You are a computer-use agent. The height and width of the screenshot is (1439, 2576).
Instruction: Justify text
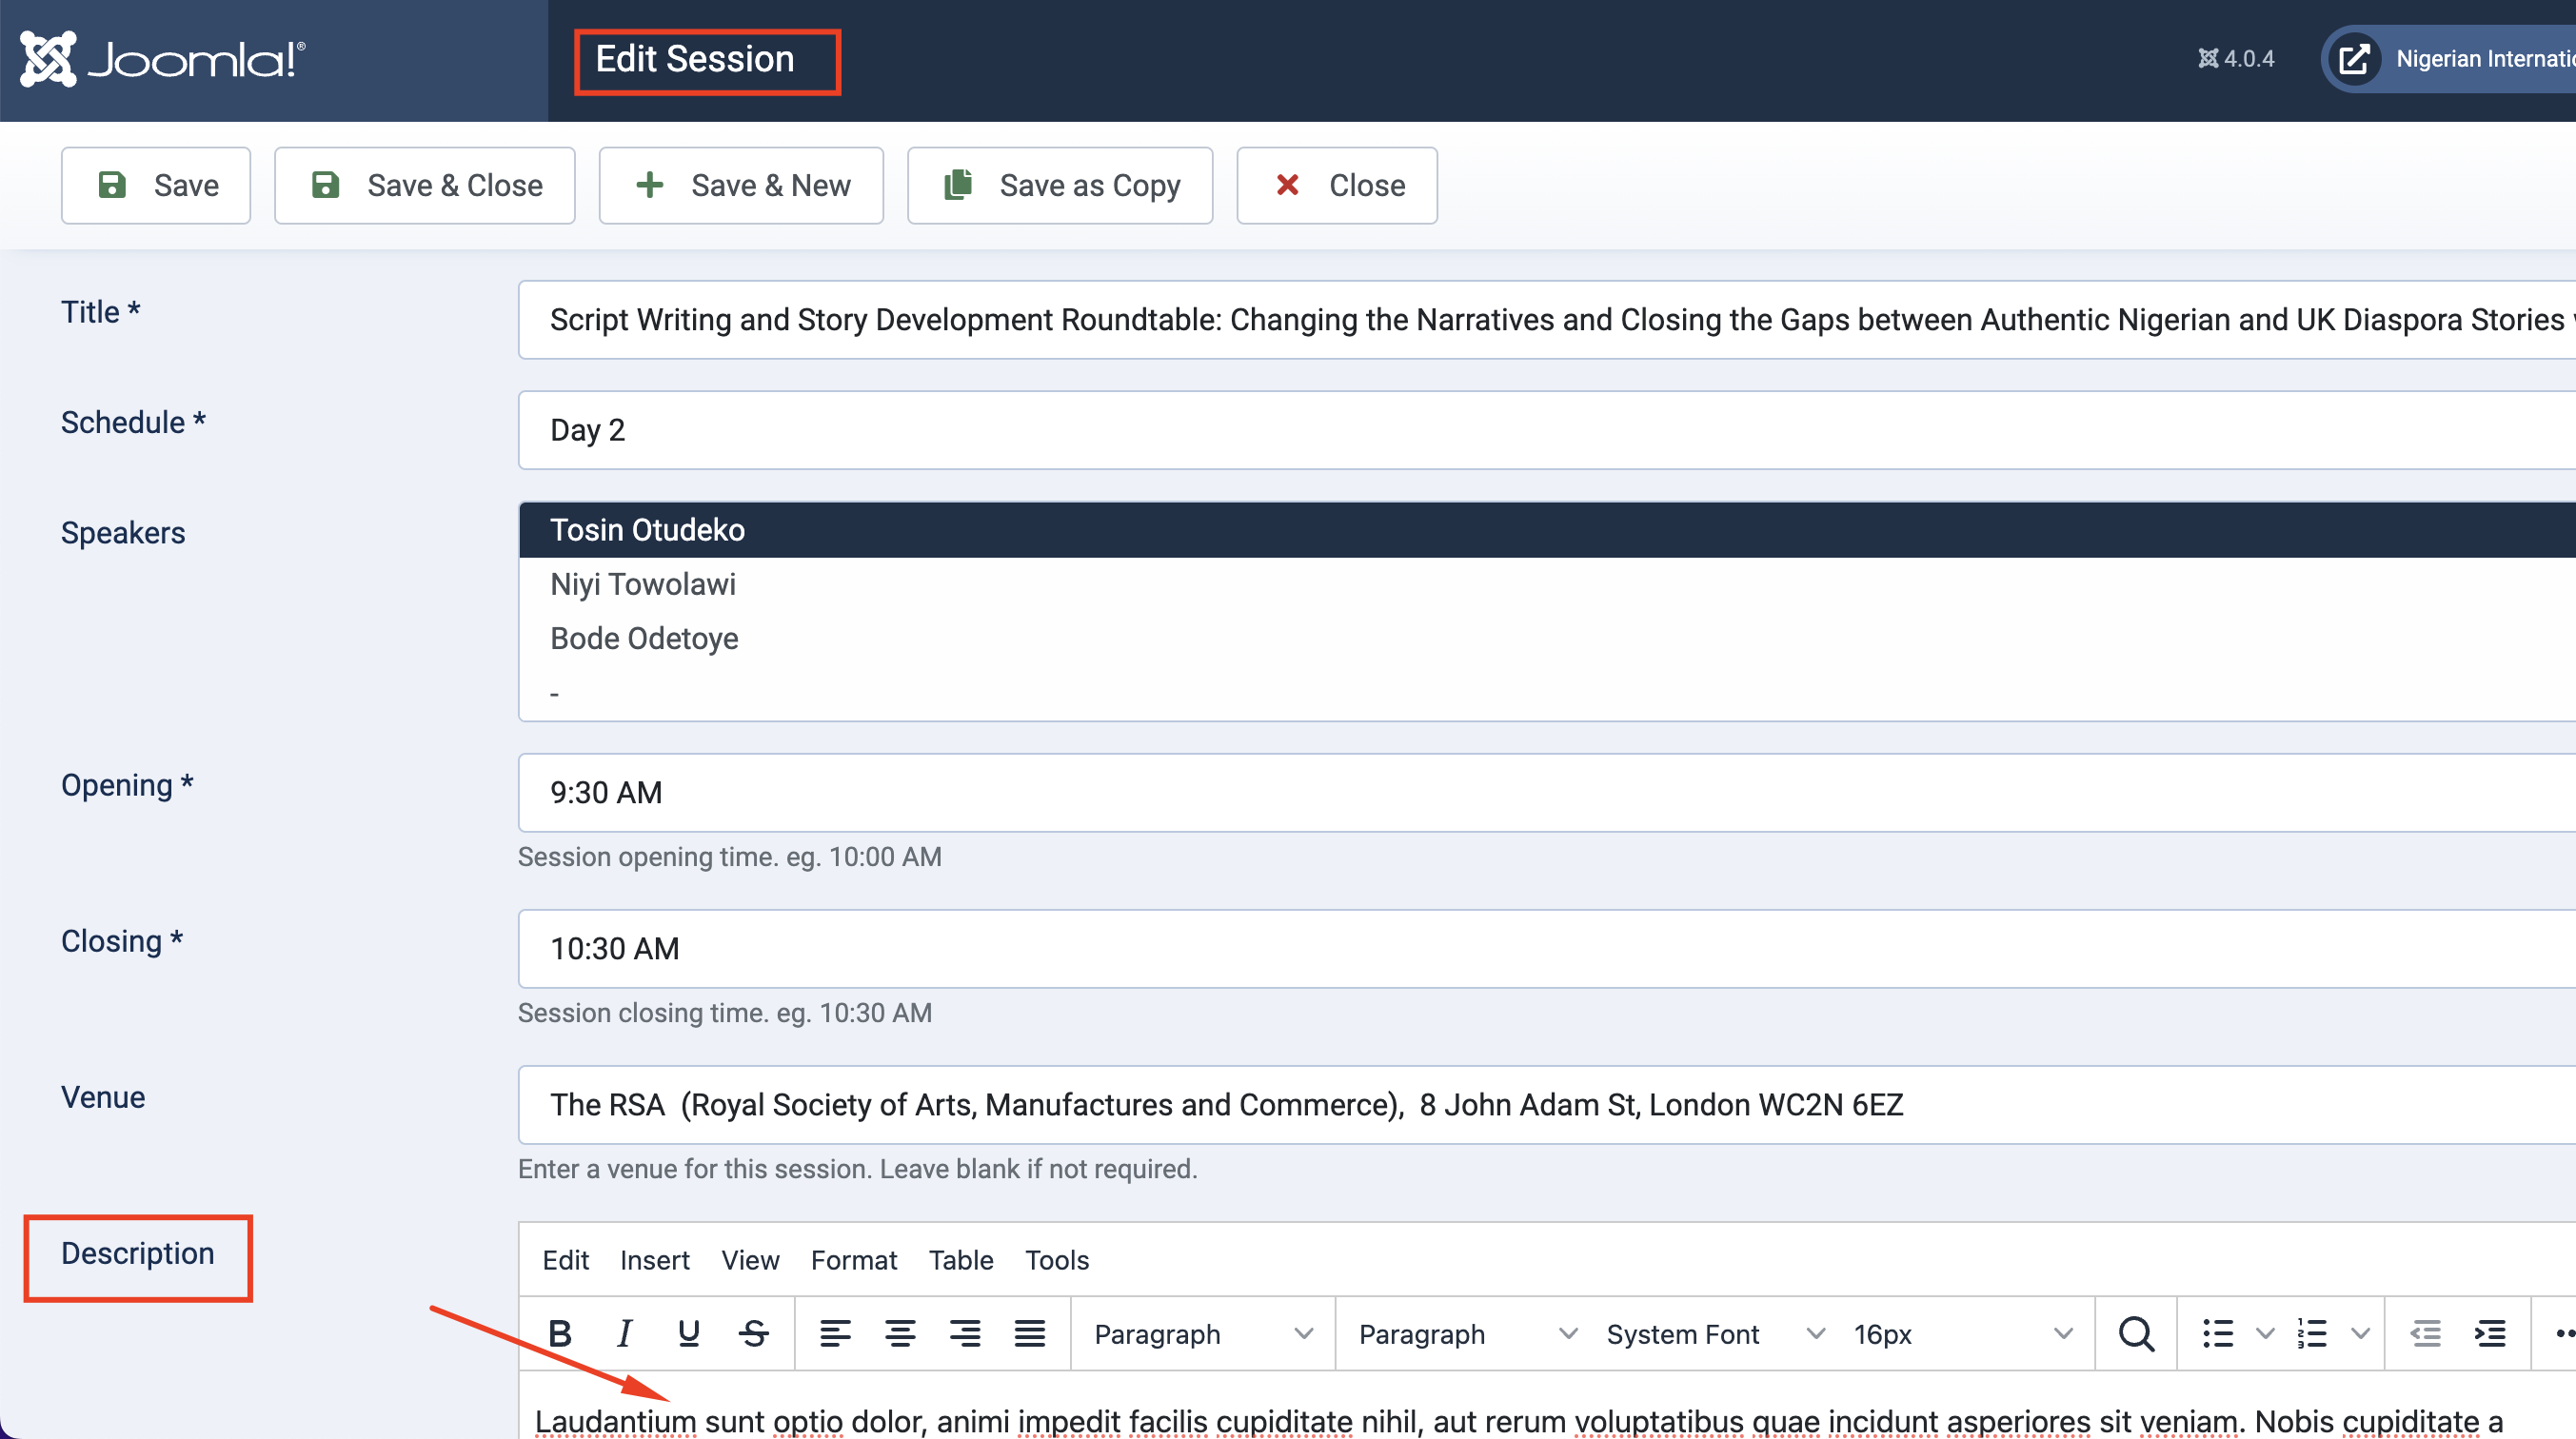tap(1030, 1334)
